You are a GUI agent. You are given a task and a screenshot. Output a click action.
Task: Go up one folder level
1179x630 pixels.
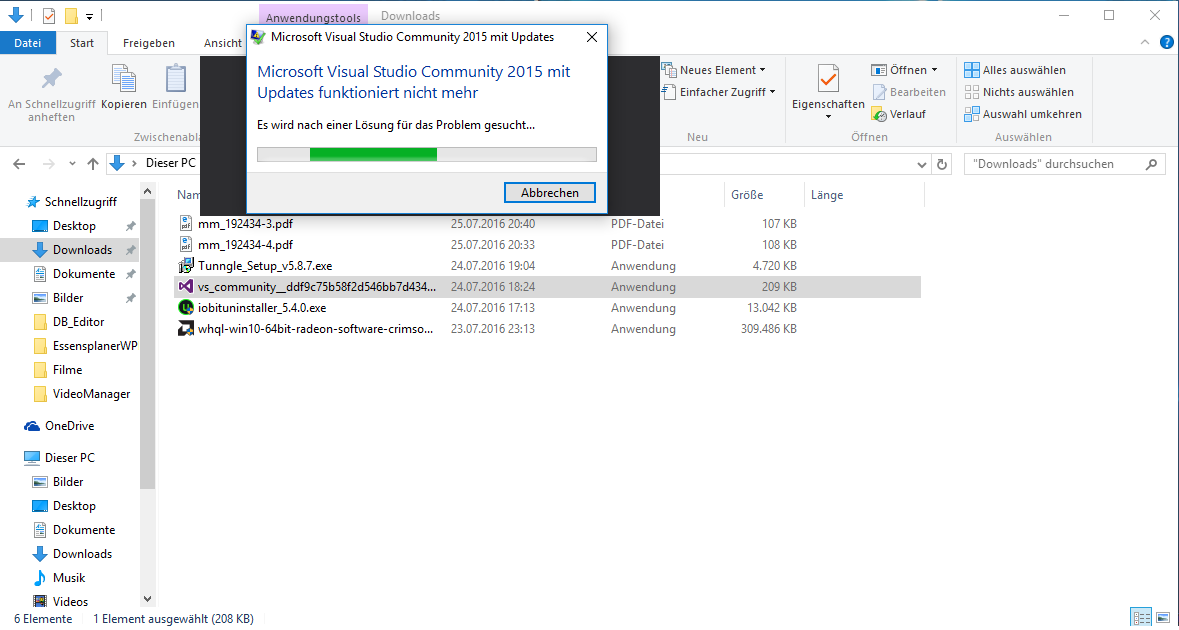pyautogui.click(x=92, y=164)
